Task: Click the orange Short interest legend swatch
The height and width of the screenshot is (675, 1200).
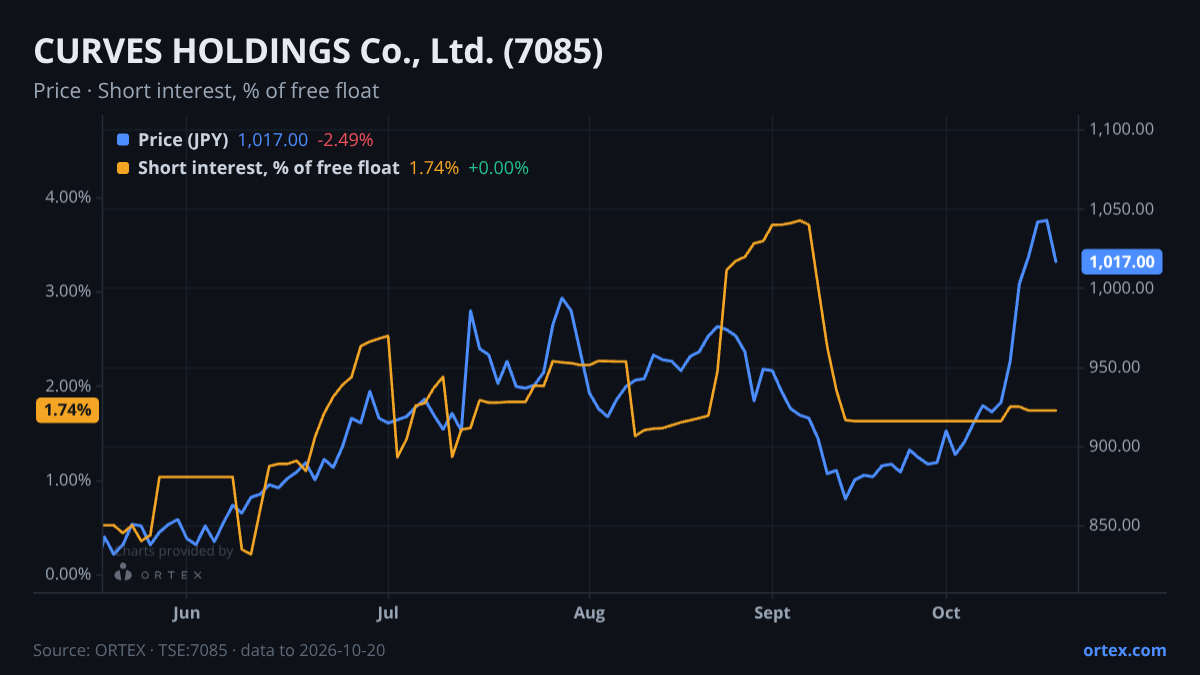Action: coord(123,168)
